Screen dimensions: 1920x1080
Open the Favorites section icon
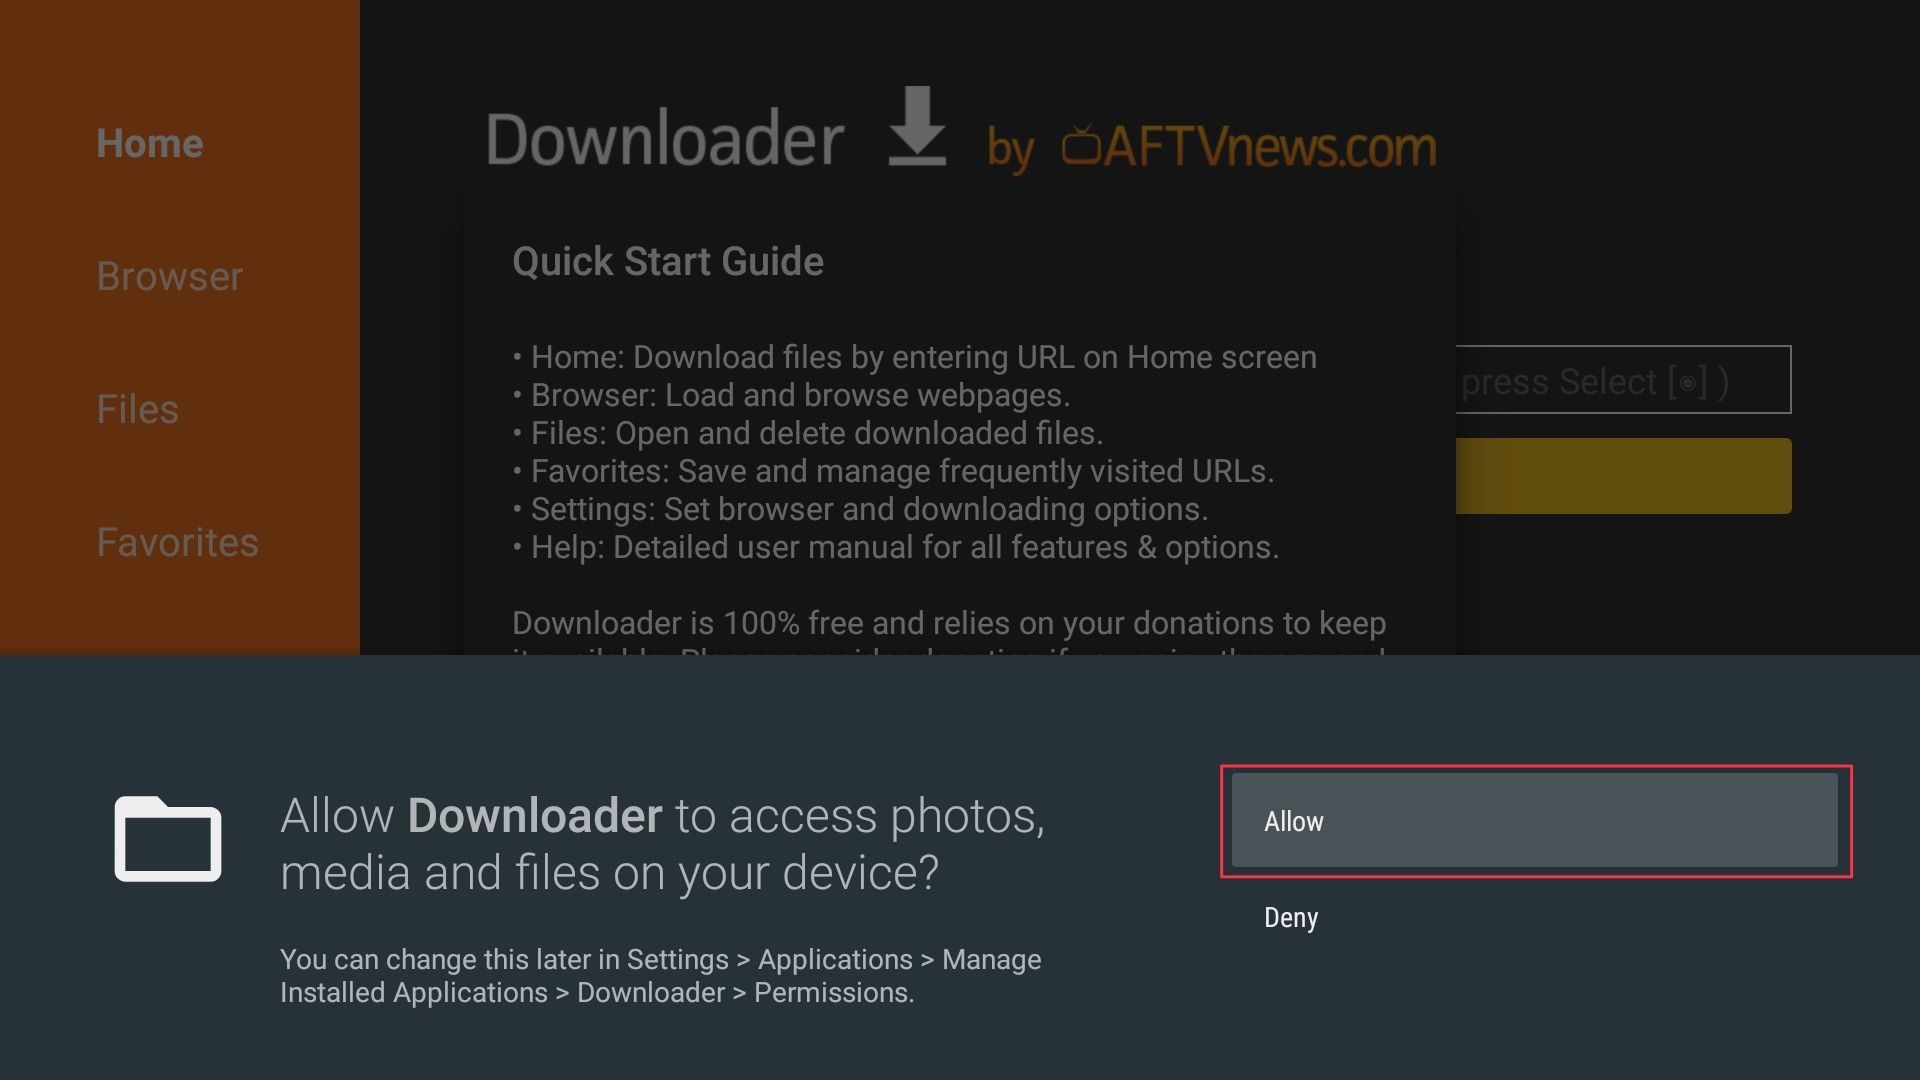[175, 541]
